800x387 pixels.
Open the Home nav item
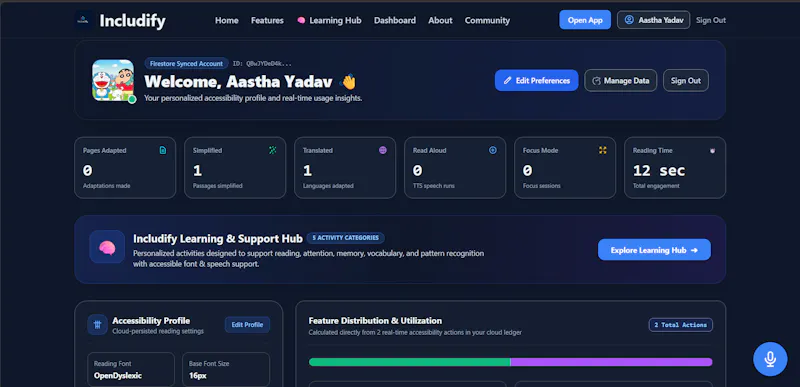pos(227,20)
